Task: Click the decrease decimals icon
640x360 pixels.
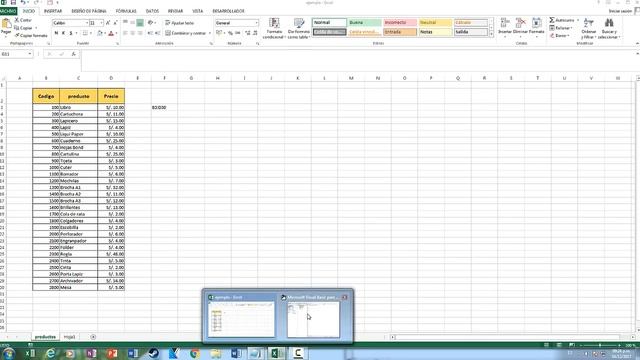Action: [255, 33]
